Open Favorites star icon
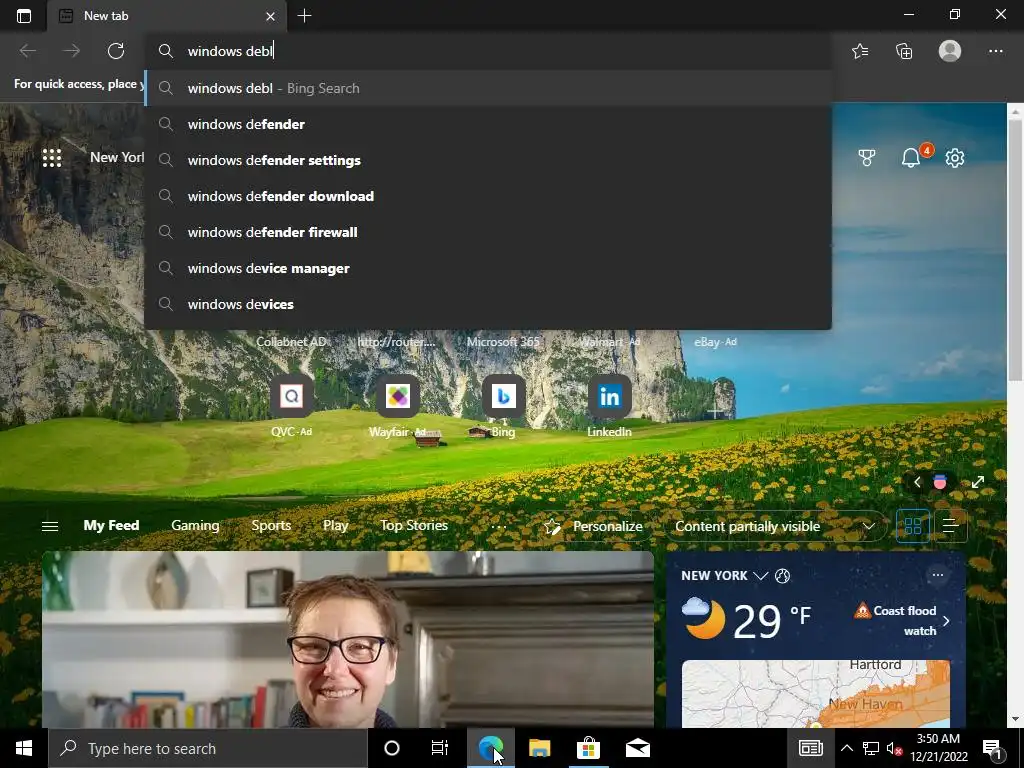 [860, 51]
